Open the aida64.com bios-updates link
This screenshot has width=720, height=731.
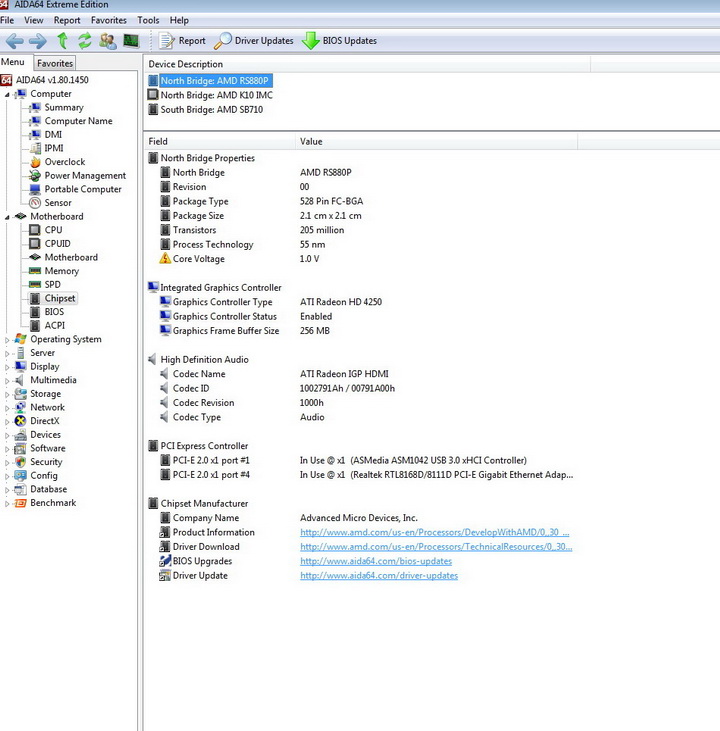pos(376,561)
